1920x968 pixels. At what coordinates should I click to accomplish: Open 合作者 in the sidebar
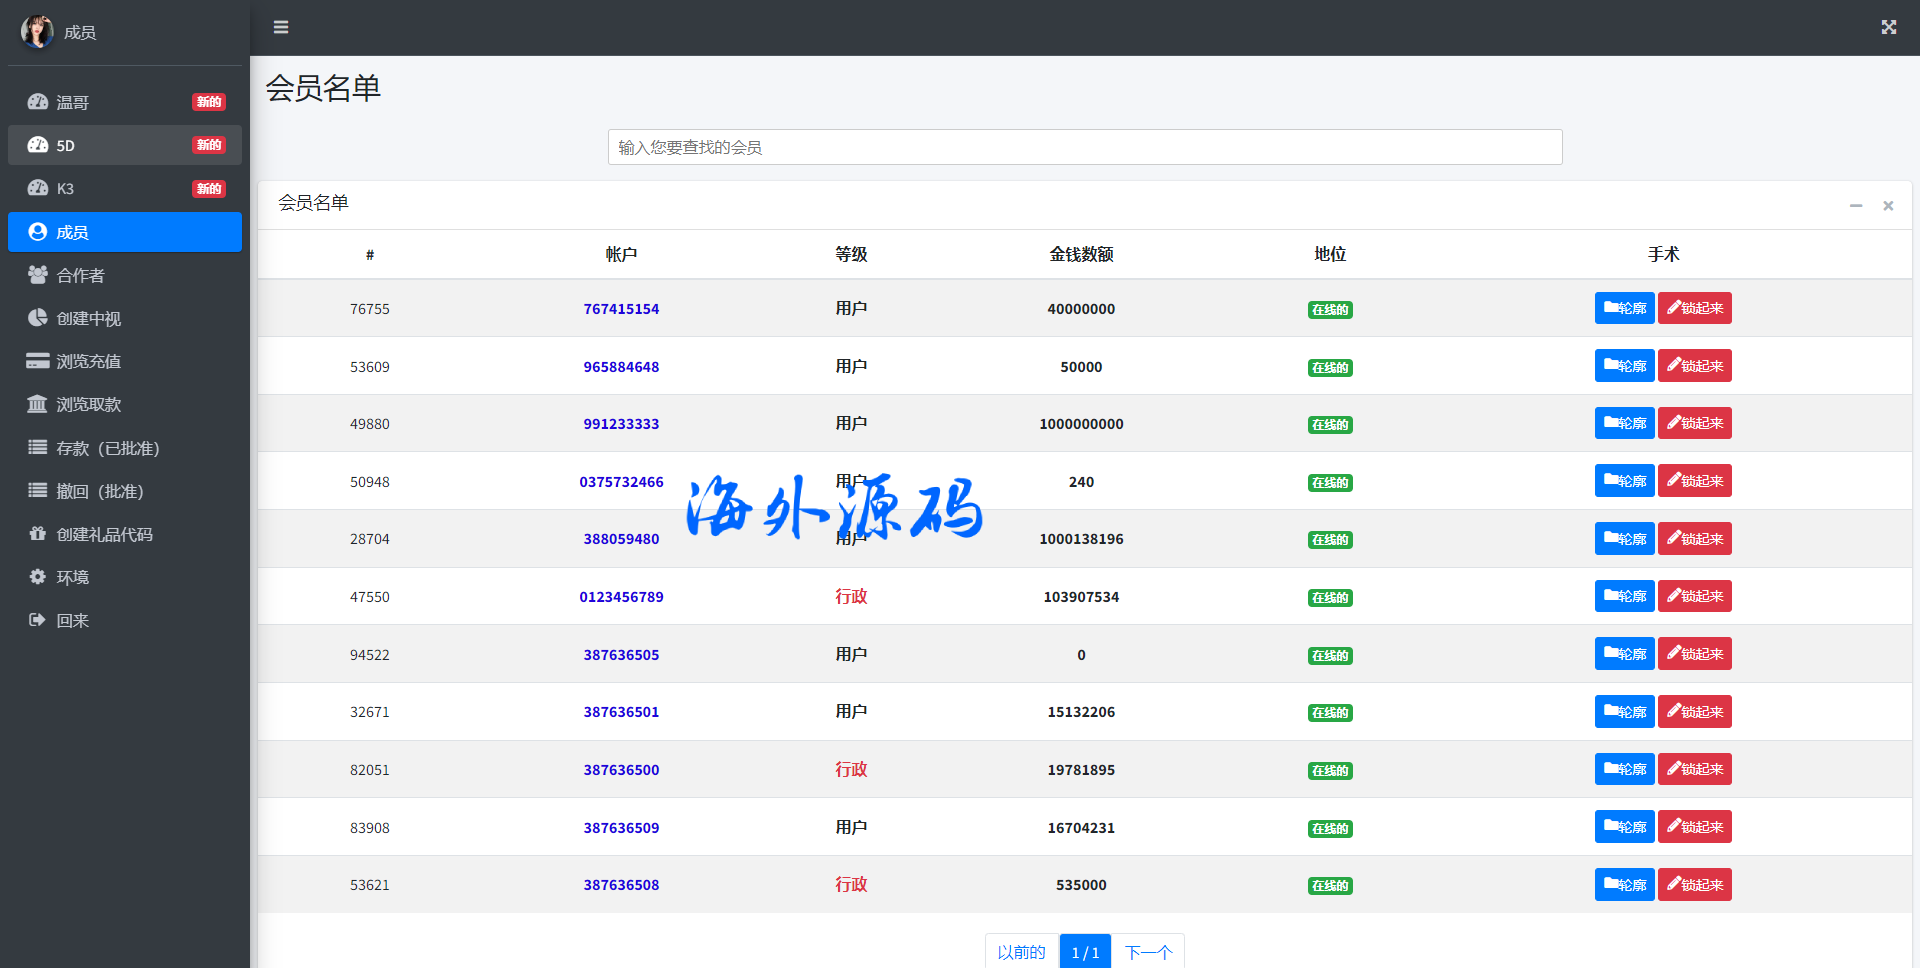(80, 275)
